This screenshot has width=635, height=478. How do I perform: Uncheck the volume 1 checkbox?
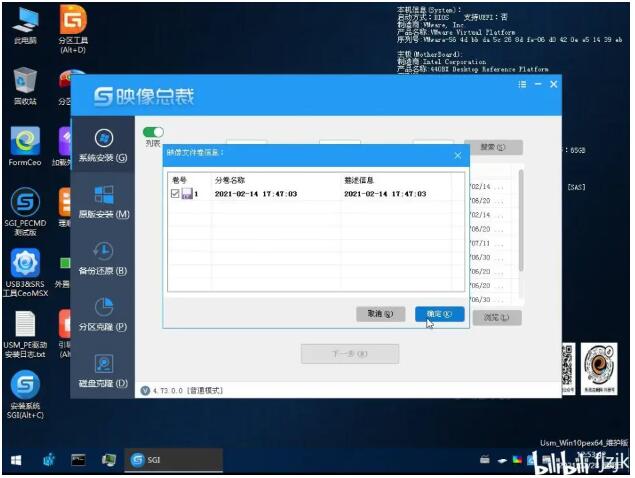(x=176, y=194)
